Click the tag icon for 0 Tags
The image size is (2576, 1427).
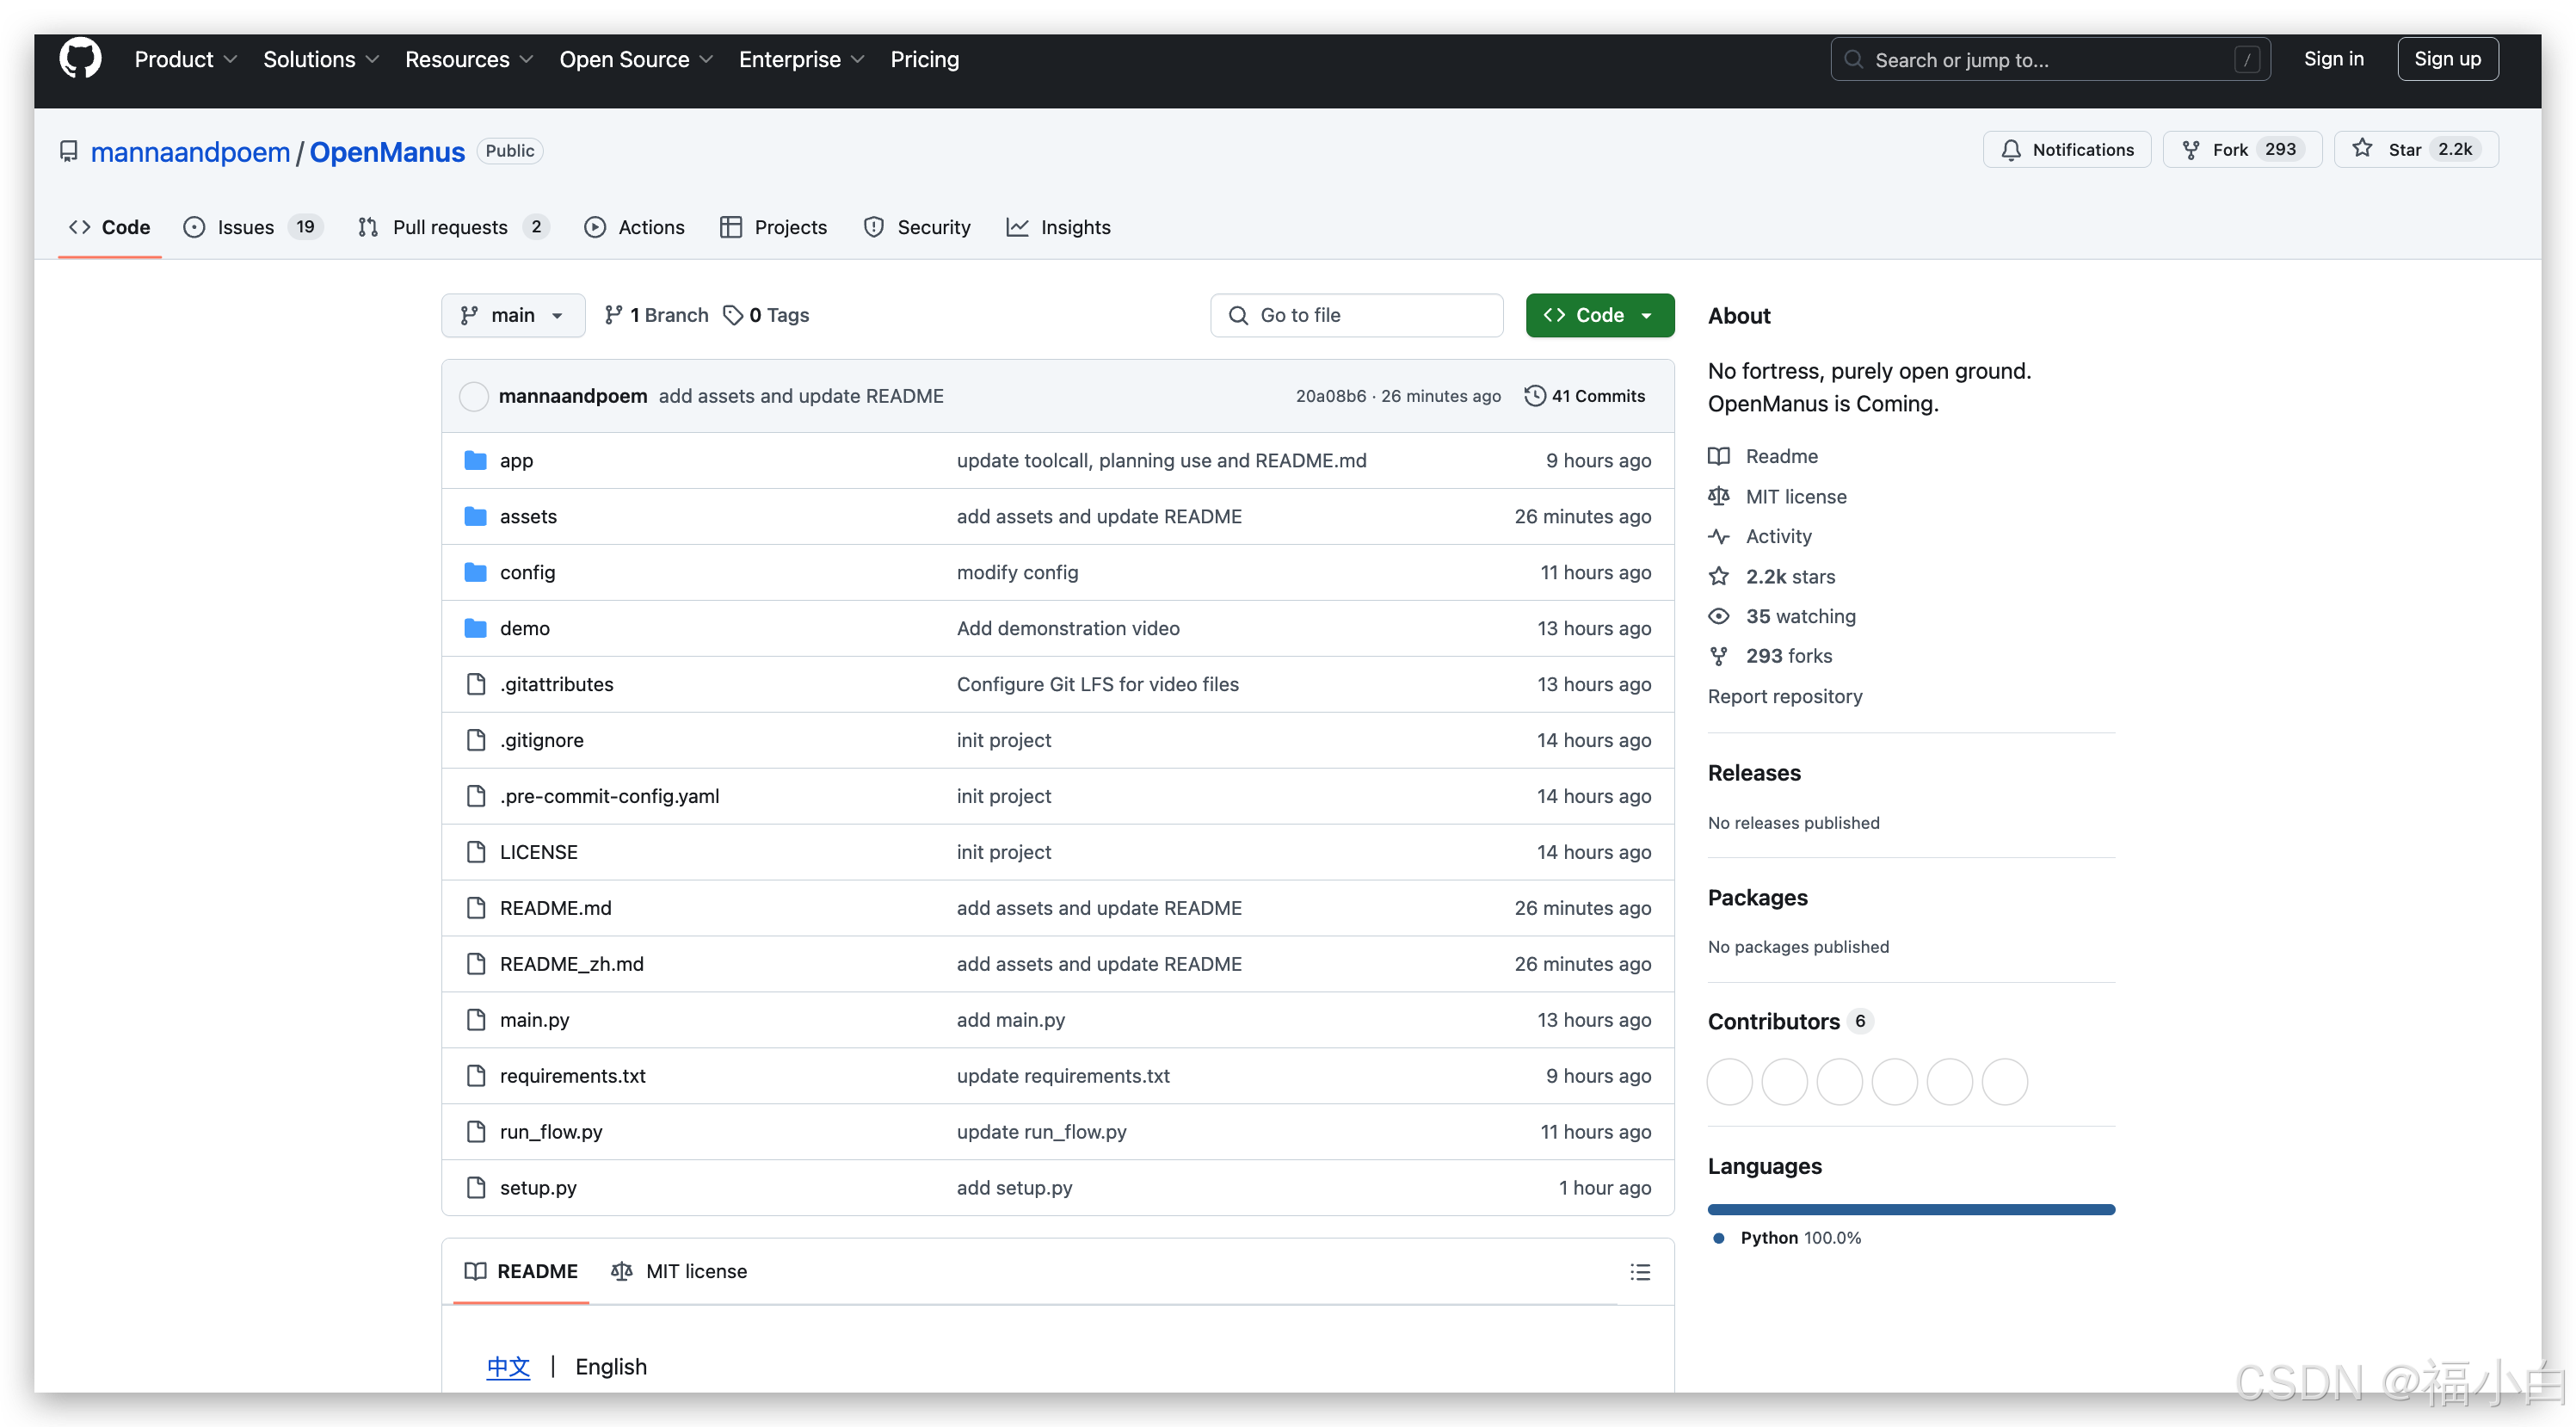coord(733,315)
